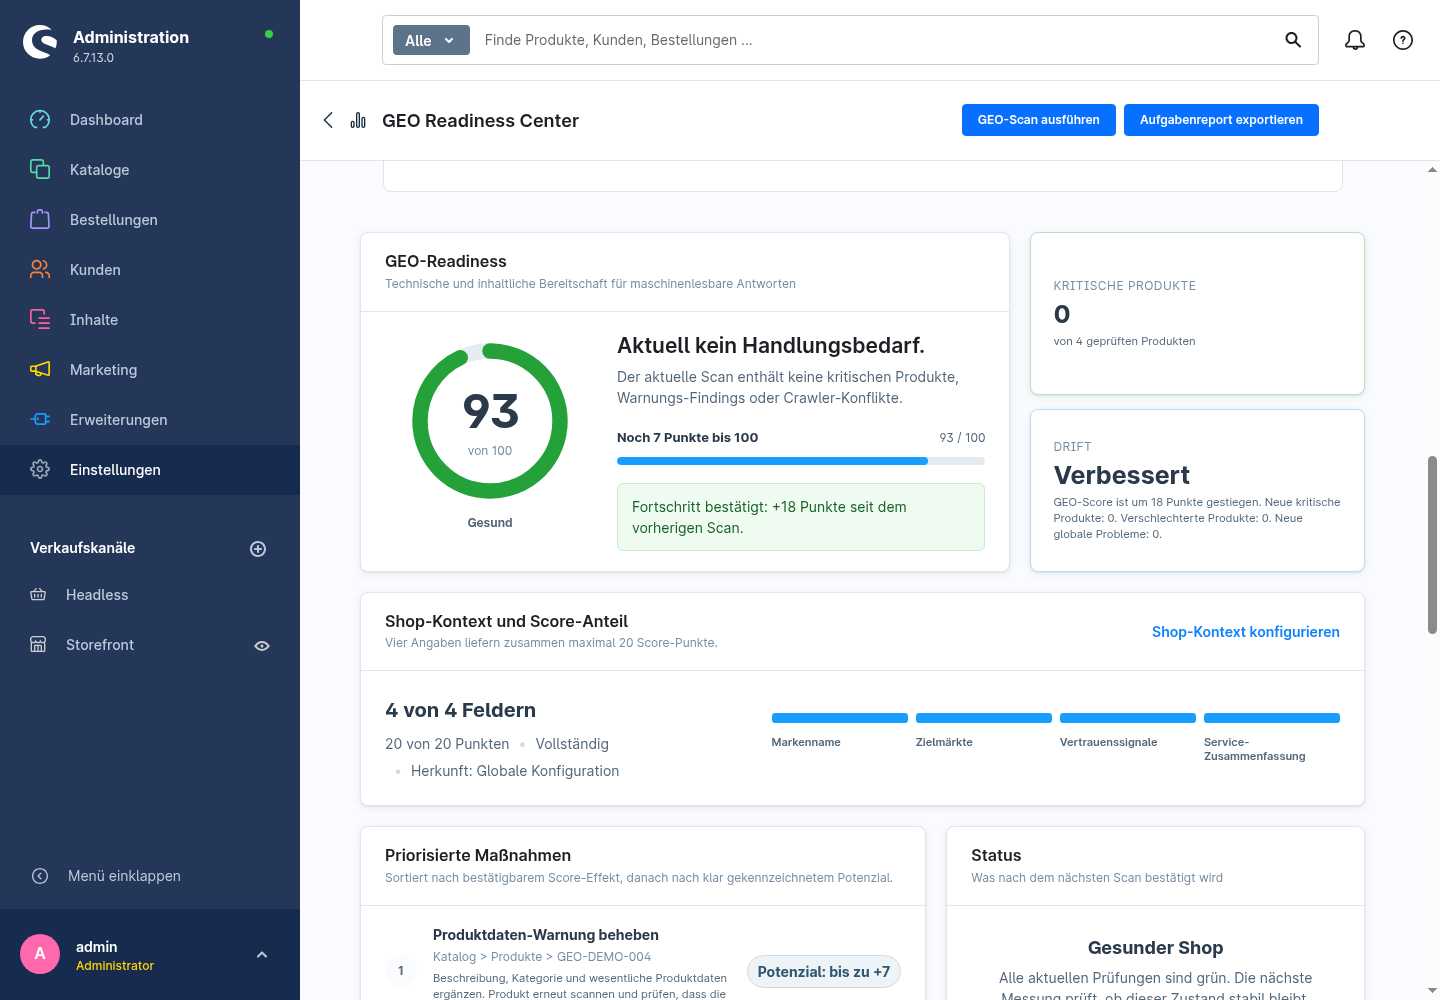
Task: Click the Shopware logo icon
Action: (x=40, y=42)
